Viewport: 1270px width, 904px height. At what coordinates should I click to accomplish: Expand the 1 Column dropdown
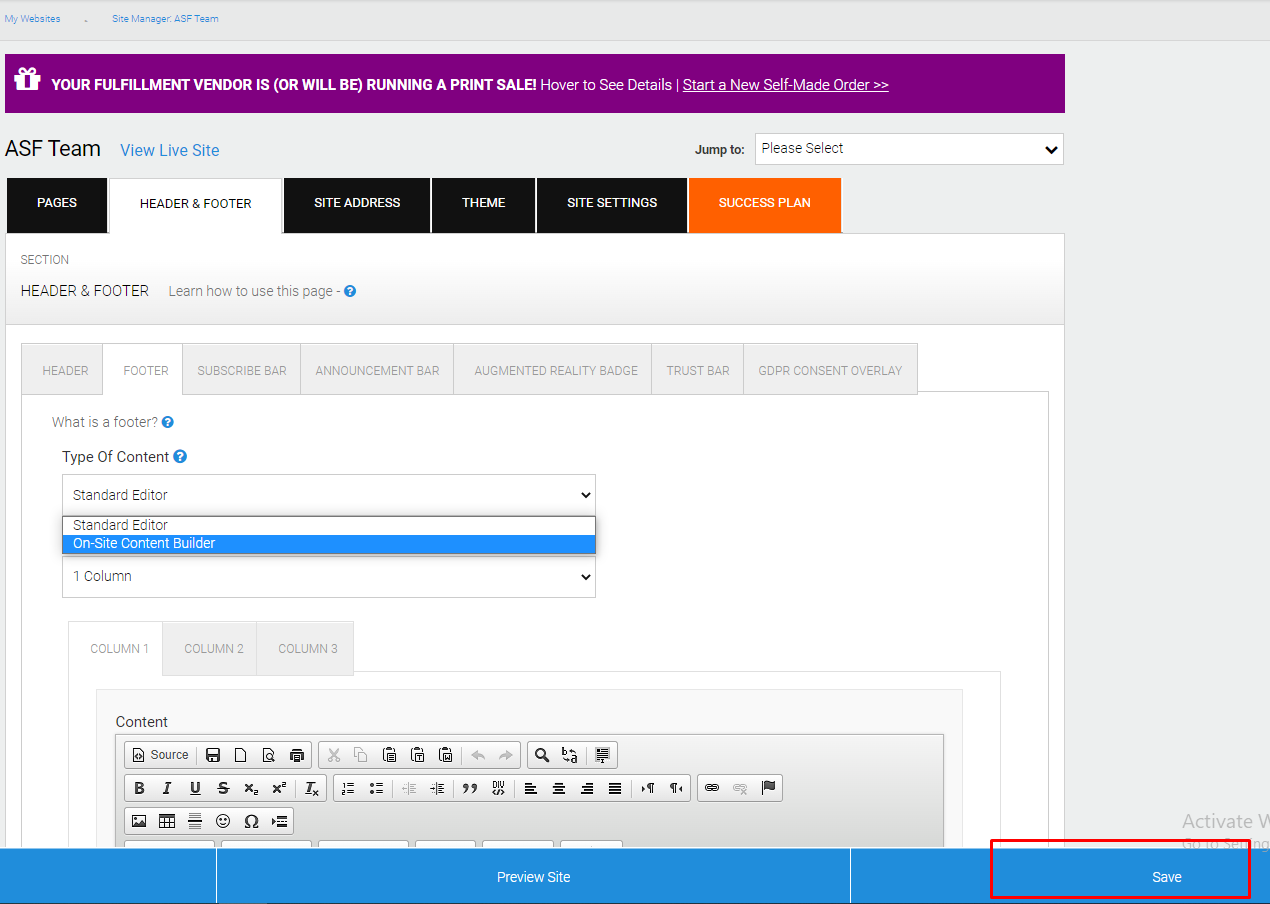click(329, 577)
